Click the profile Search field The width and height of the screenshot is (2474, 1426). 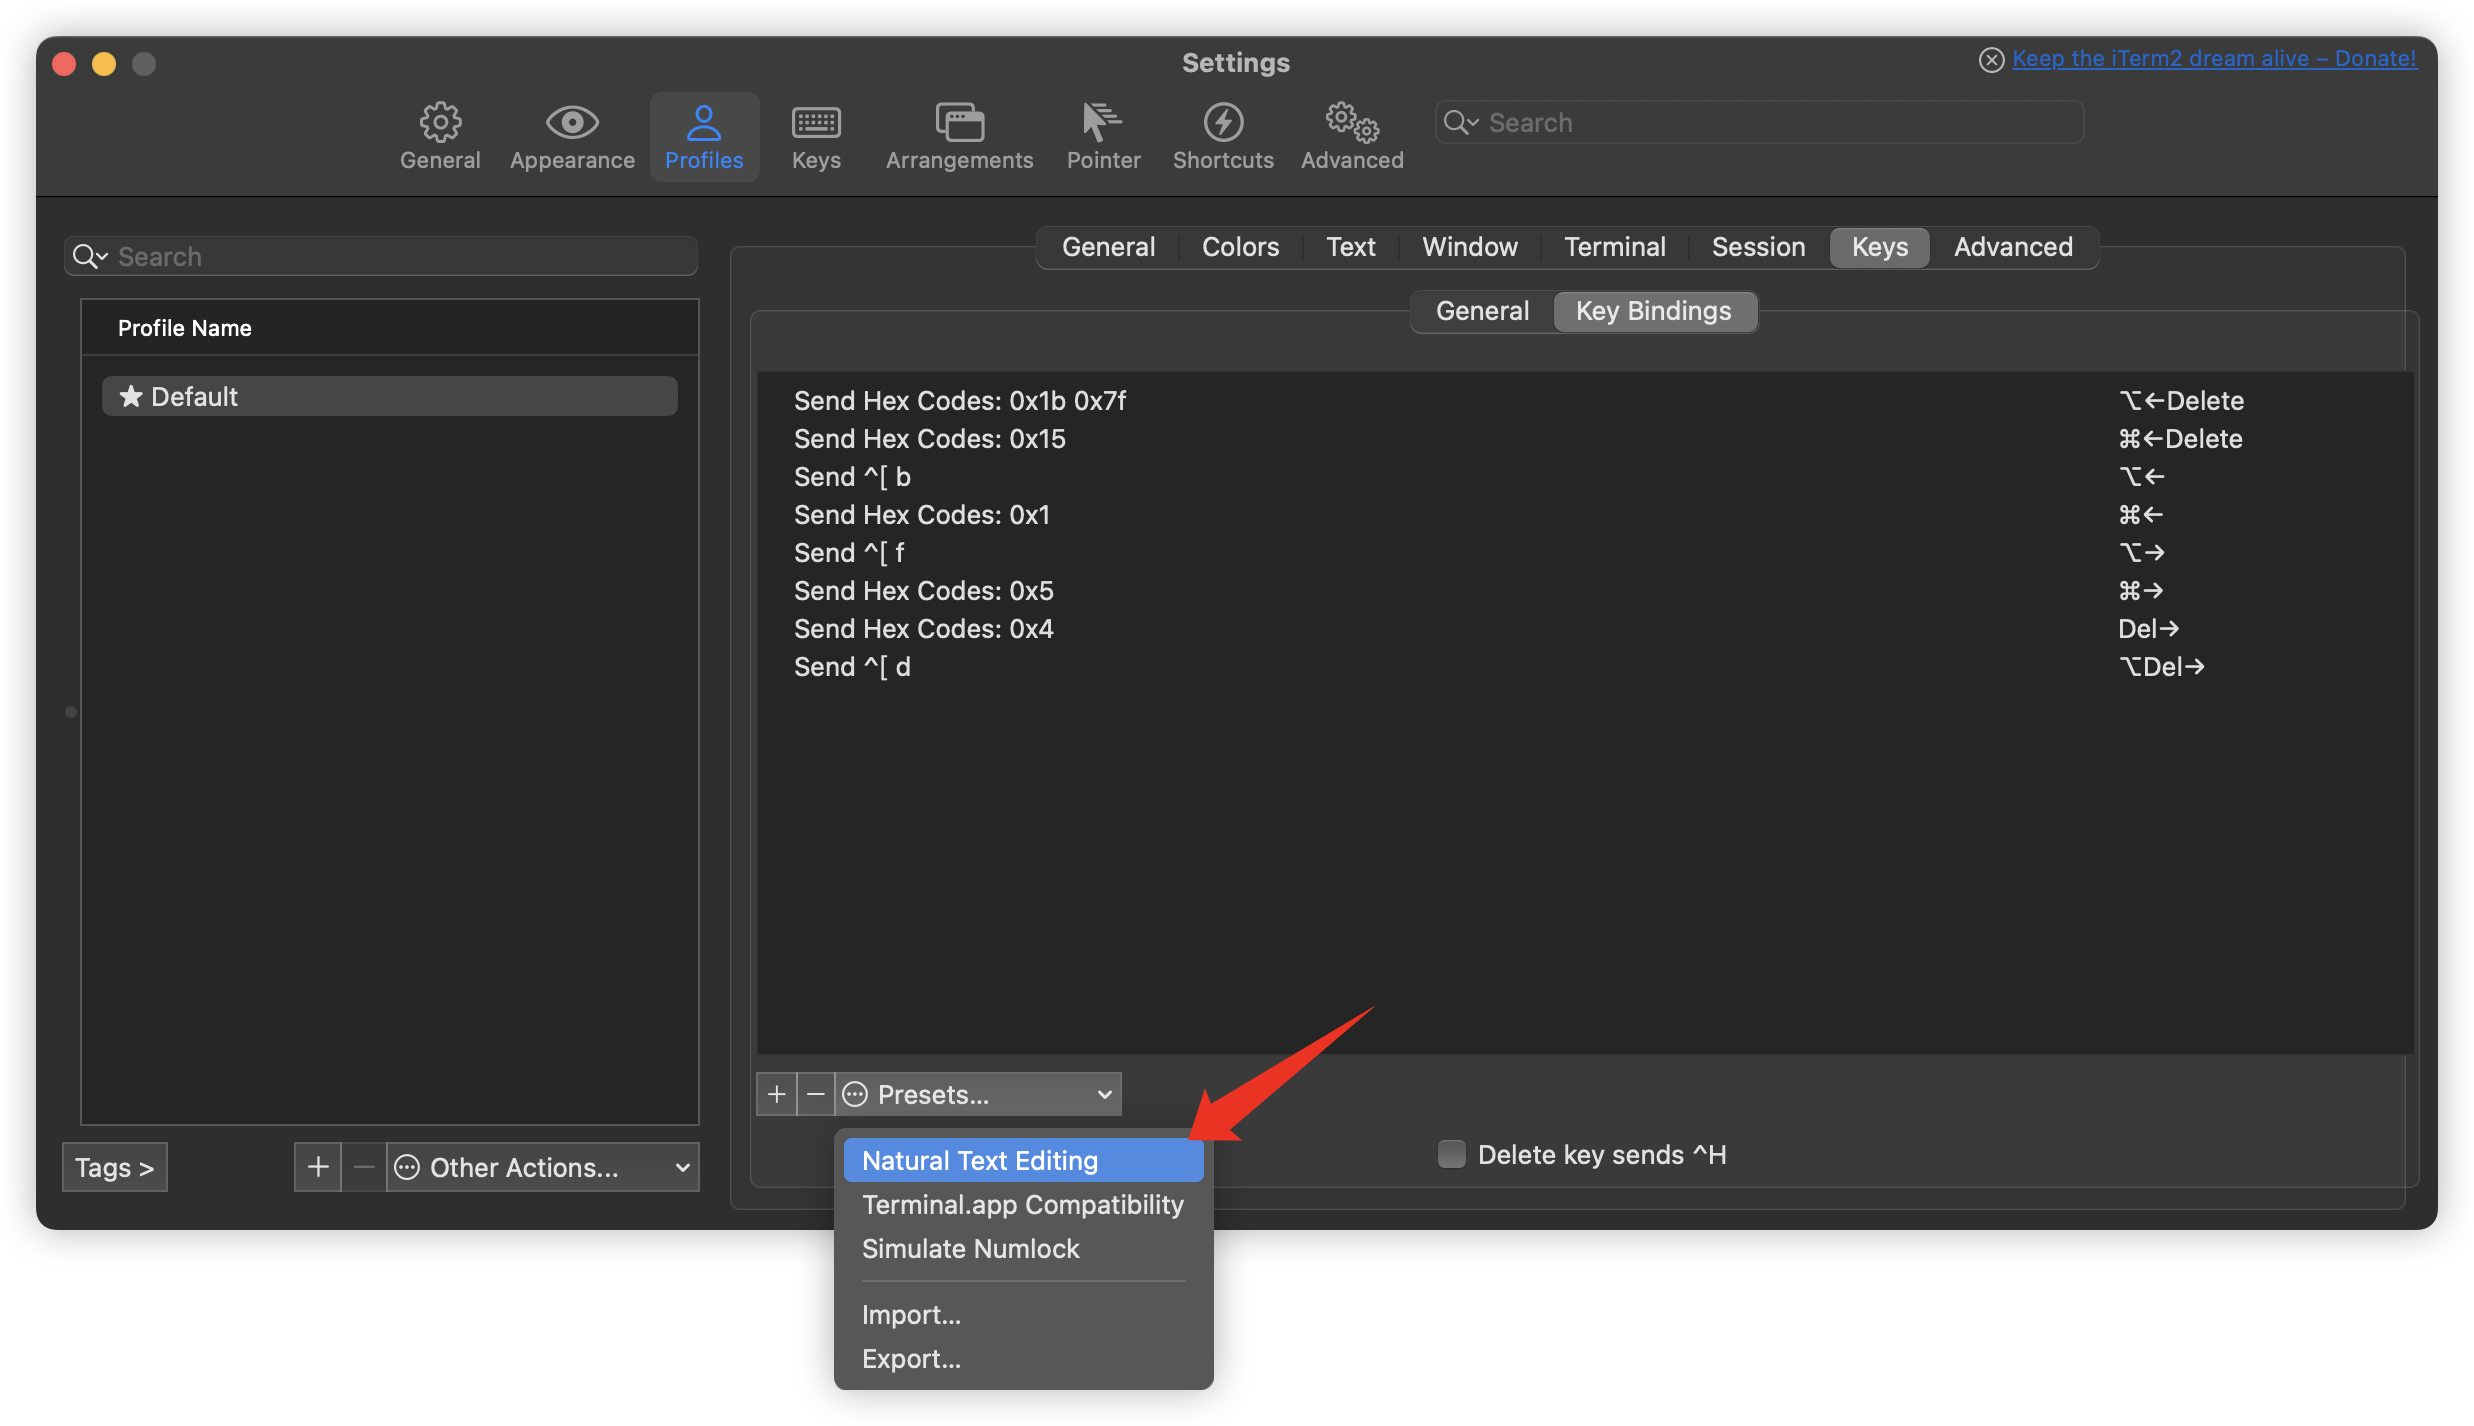(x=400, y=257)
